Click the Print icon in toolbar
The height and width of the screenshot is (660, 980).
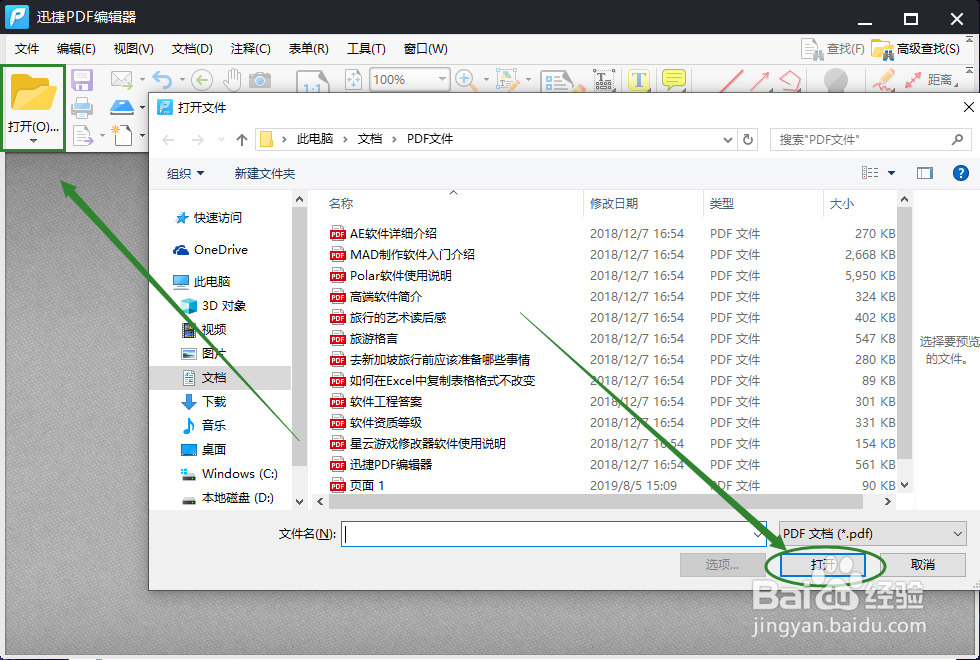click(82, 108)
